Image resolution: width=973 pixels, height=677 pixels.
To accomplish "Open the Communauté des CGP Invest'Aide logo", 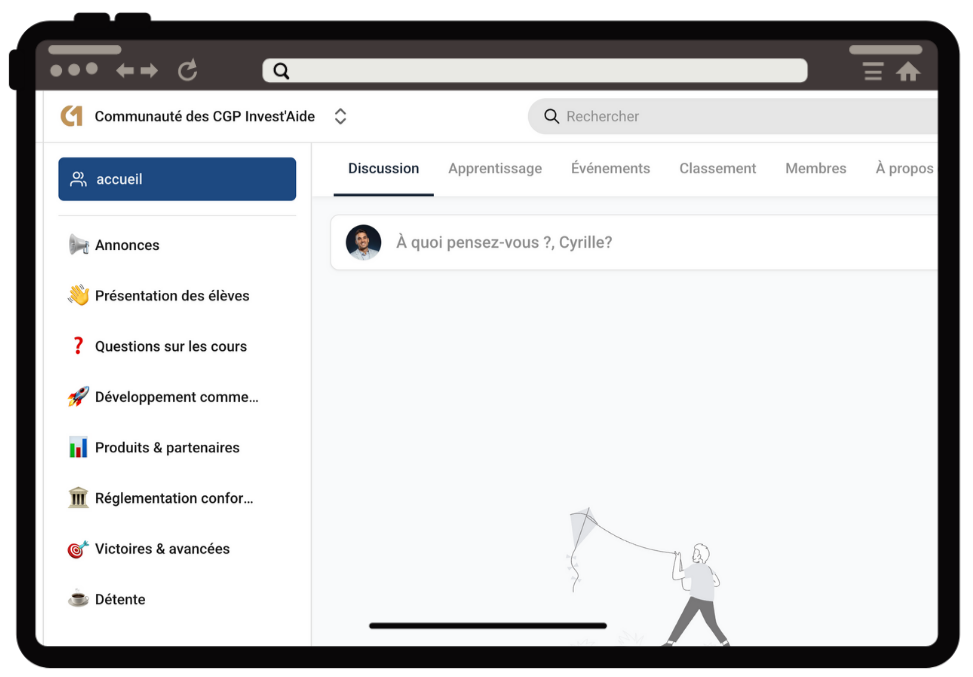I will click(x=71, y=116).
